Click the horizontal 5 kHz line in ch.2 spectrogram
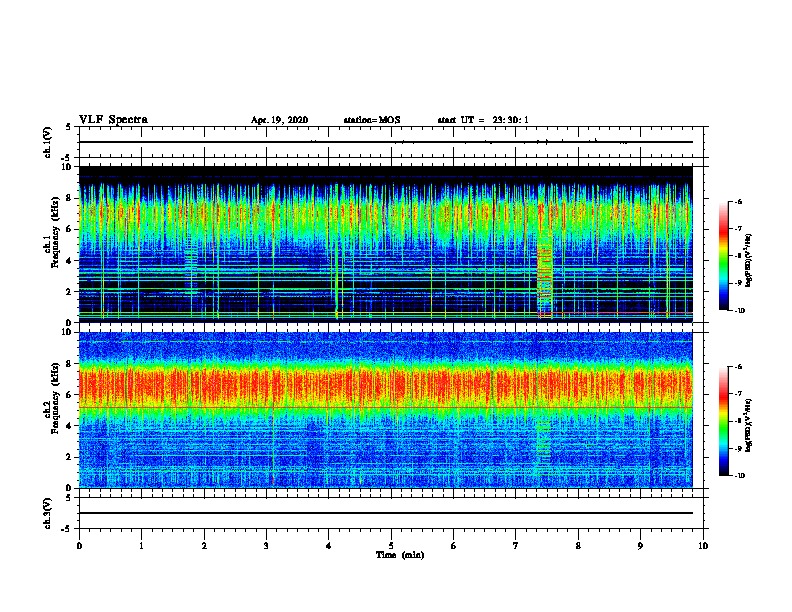The width and height of the screenshot is (792, 612). point(386,407)
